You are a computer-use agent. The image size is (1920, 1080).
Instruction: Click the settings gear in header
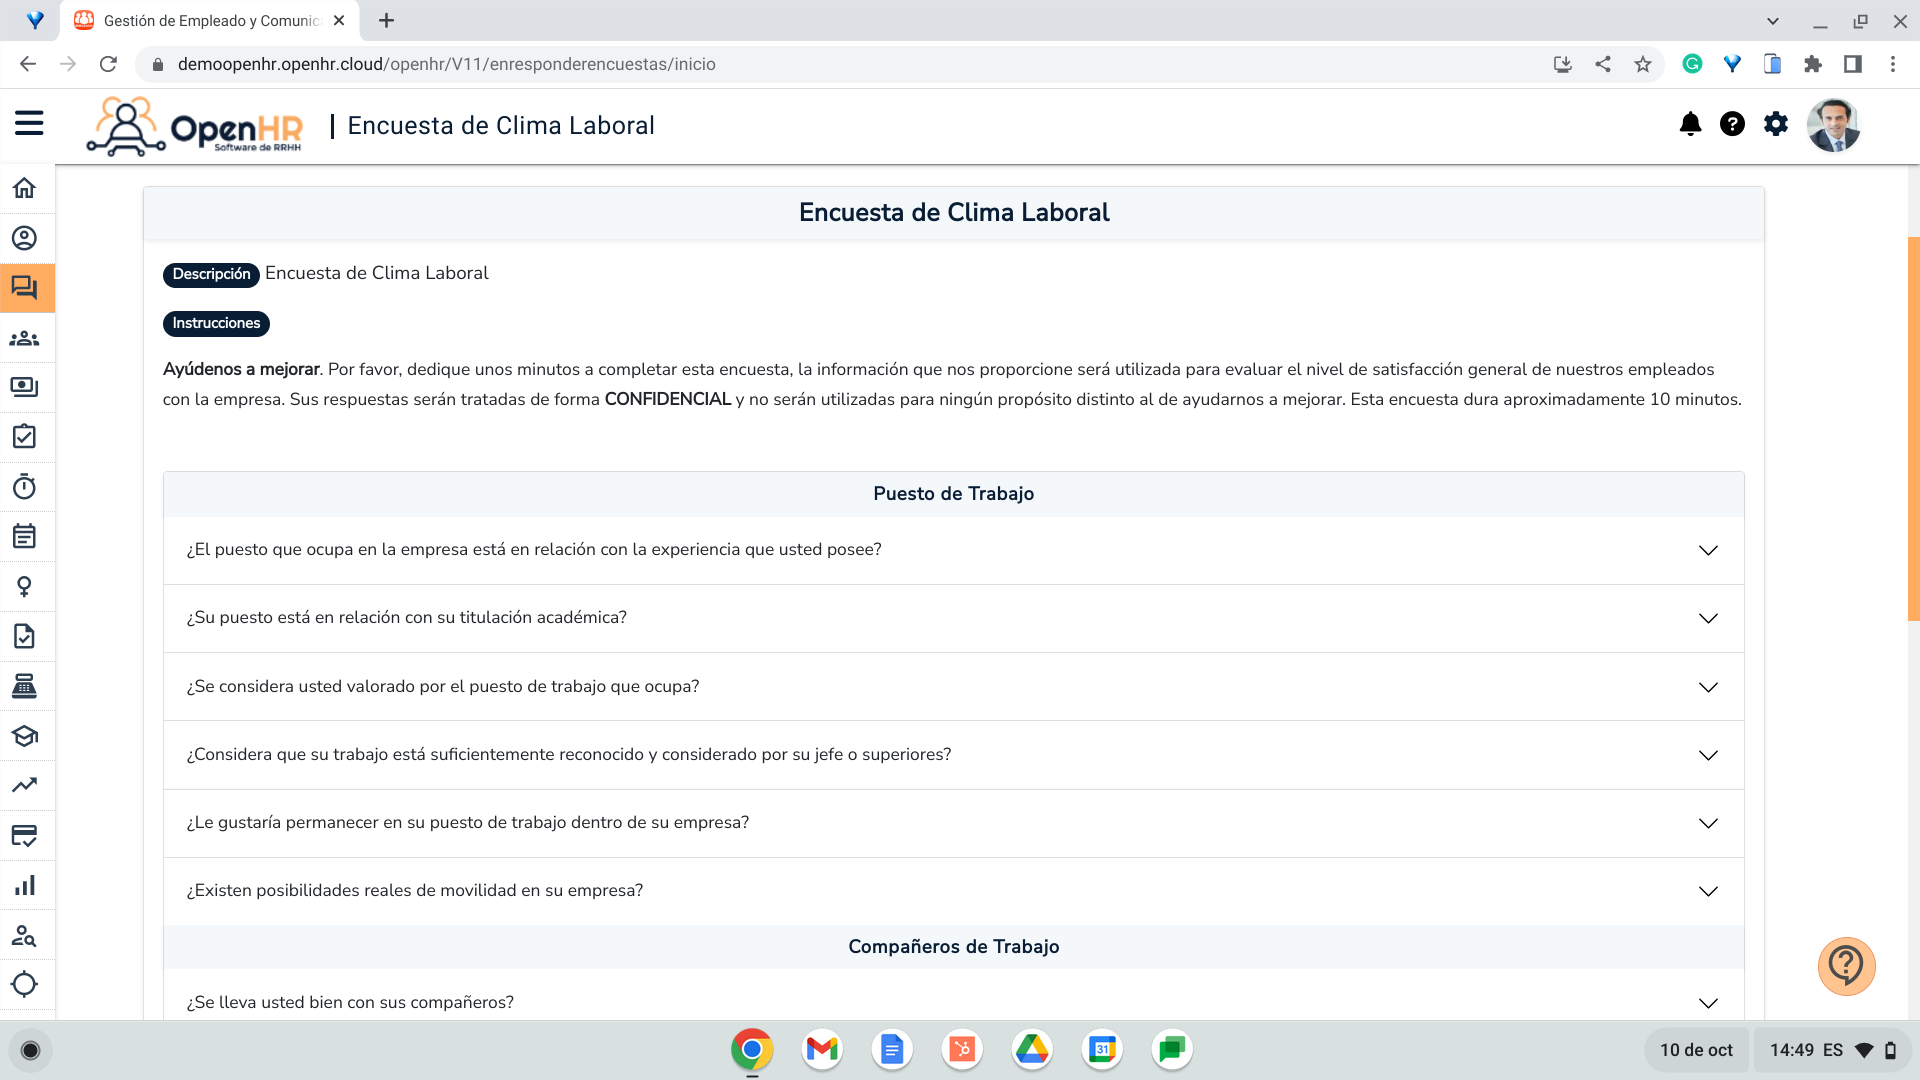pos(1776,124)
